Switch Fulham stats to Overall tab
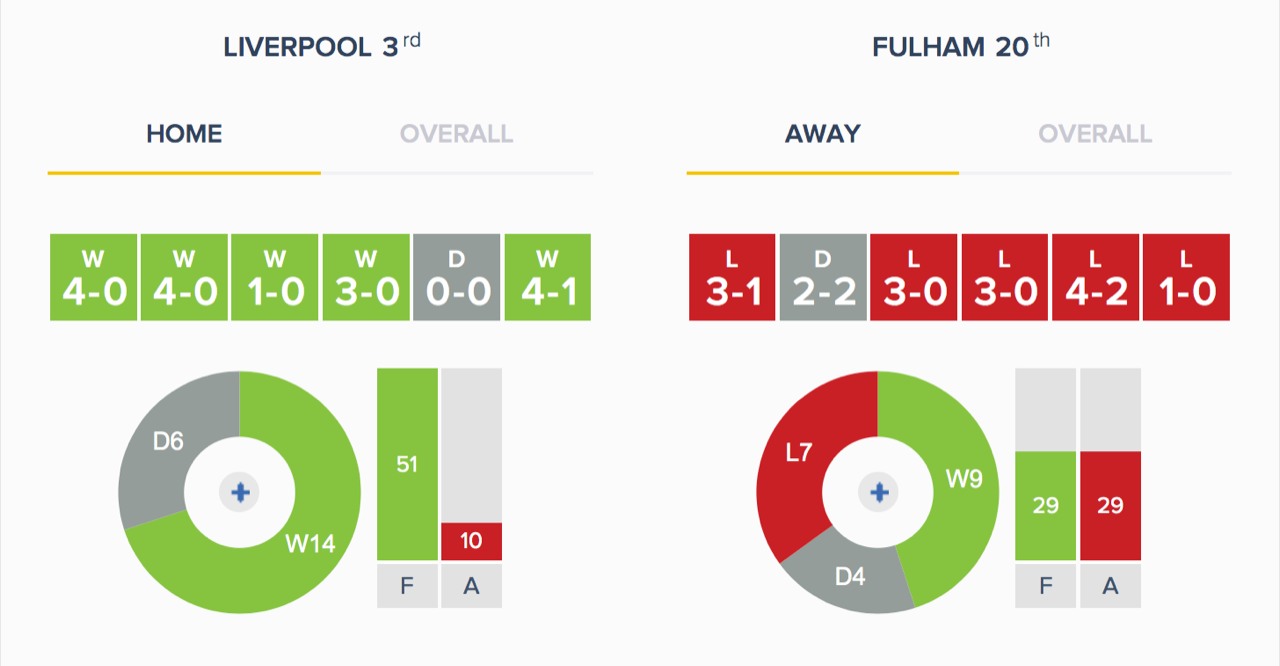 (1095, 134)
